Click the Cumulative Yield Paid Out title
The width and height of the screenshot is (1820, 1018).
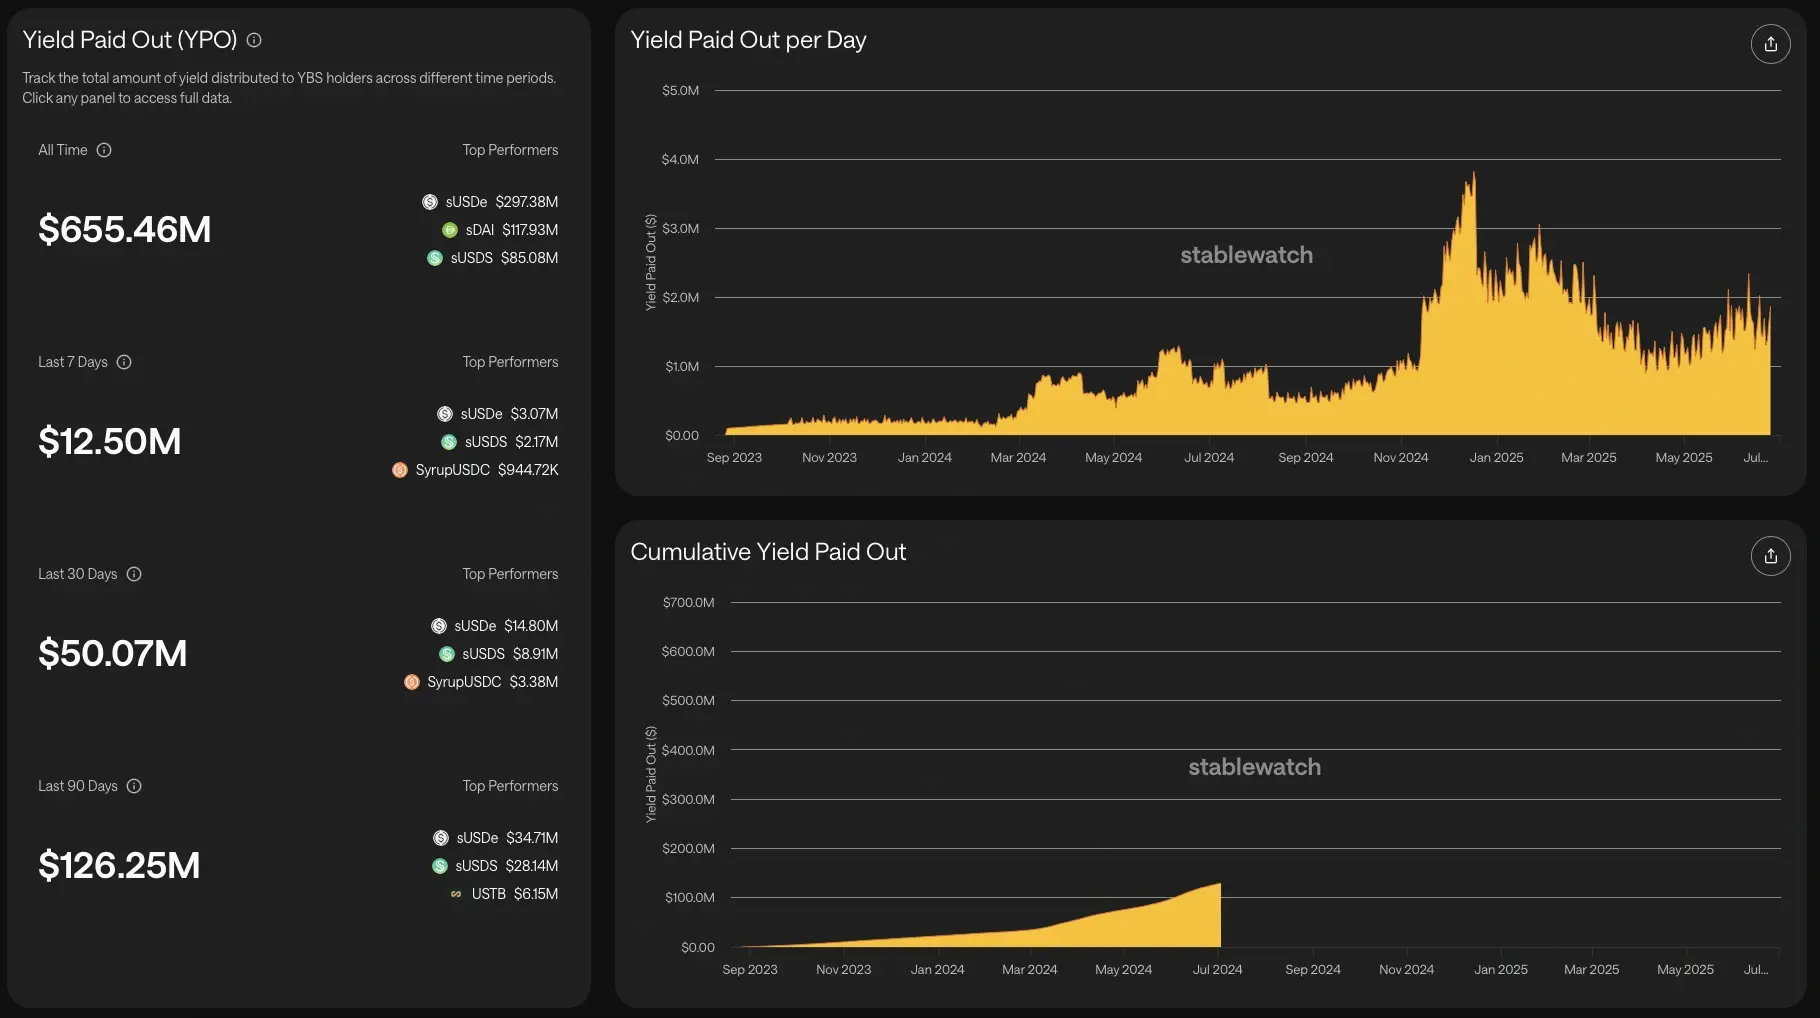pyautogui.click(x=768, y=552)
